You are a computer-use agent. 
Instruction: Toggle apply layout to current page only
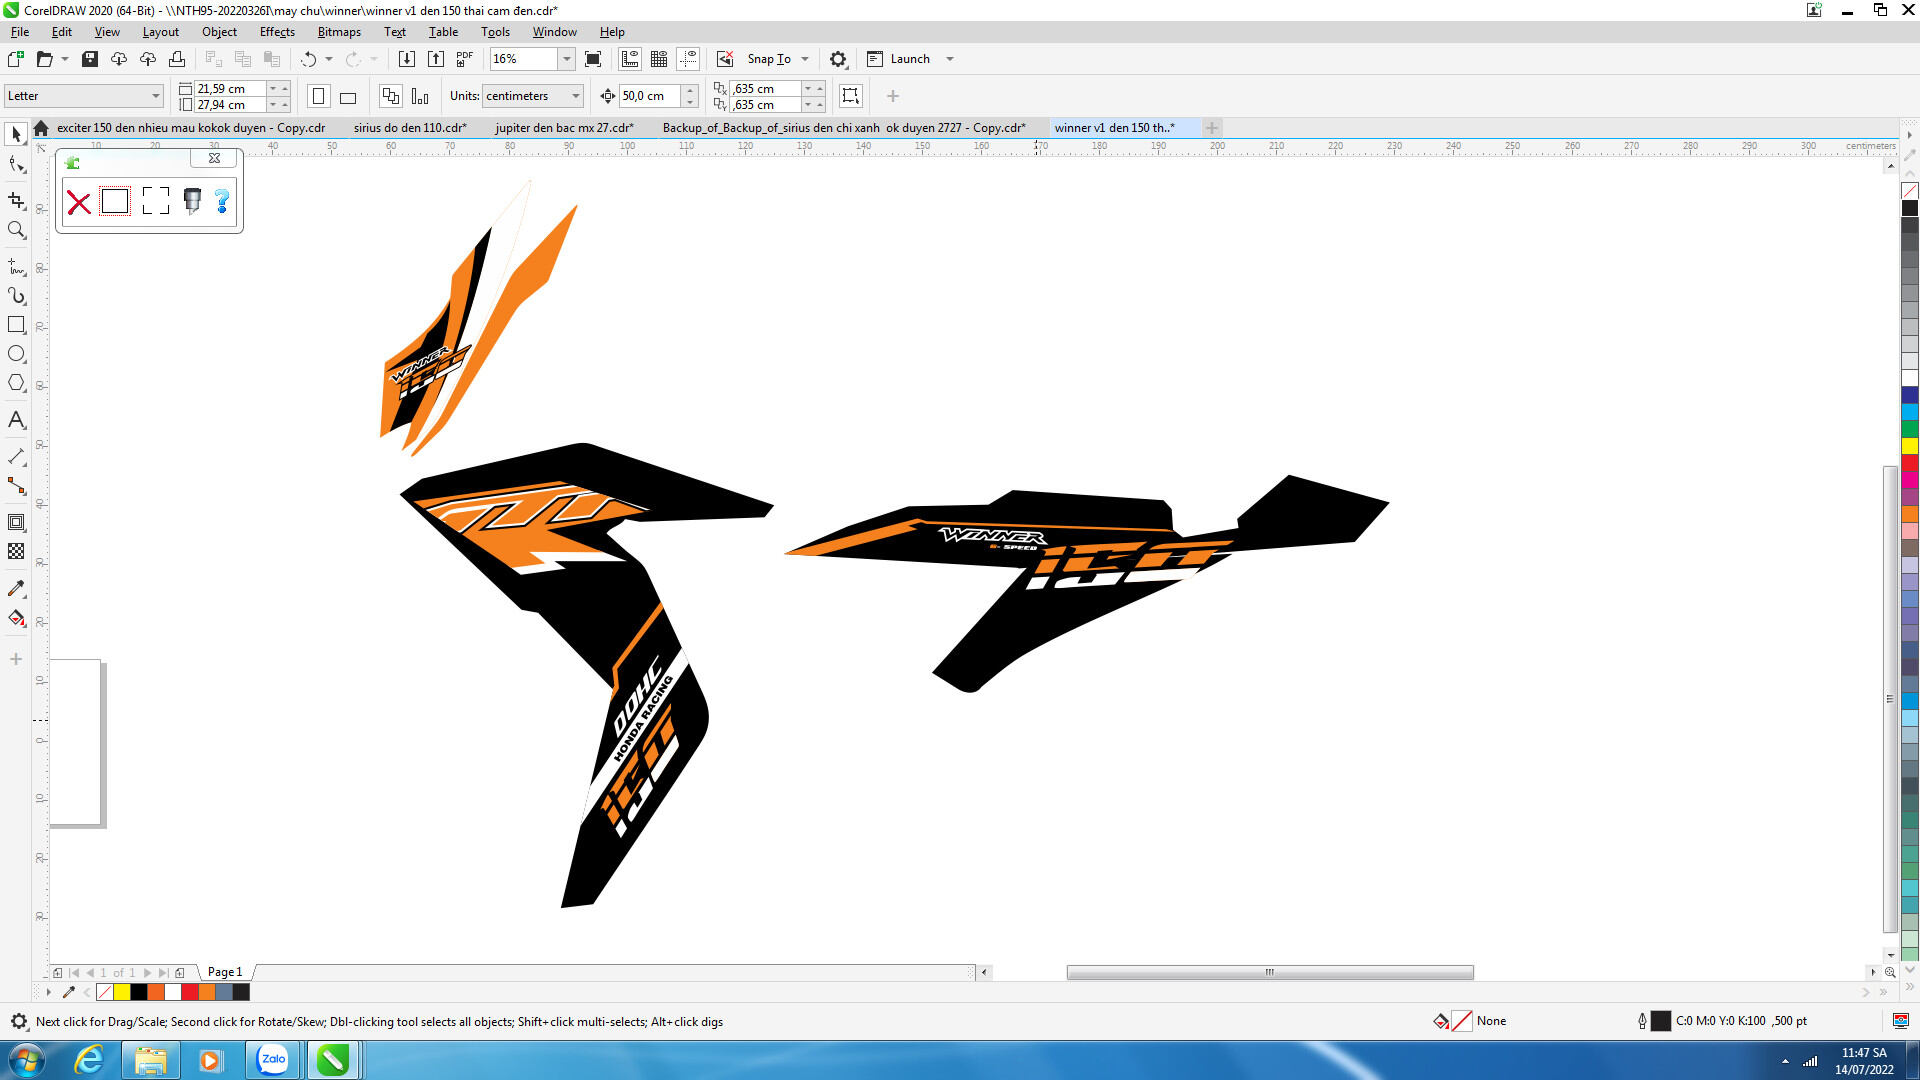tap(420, 96)
